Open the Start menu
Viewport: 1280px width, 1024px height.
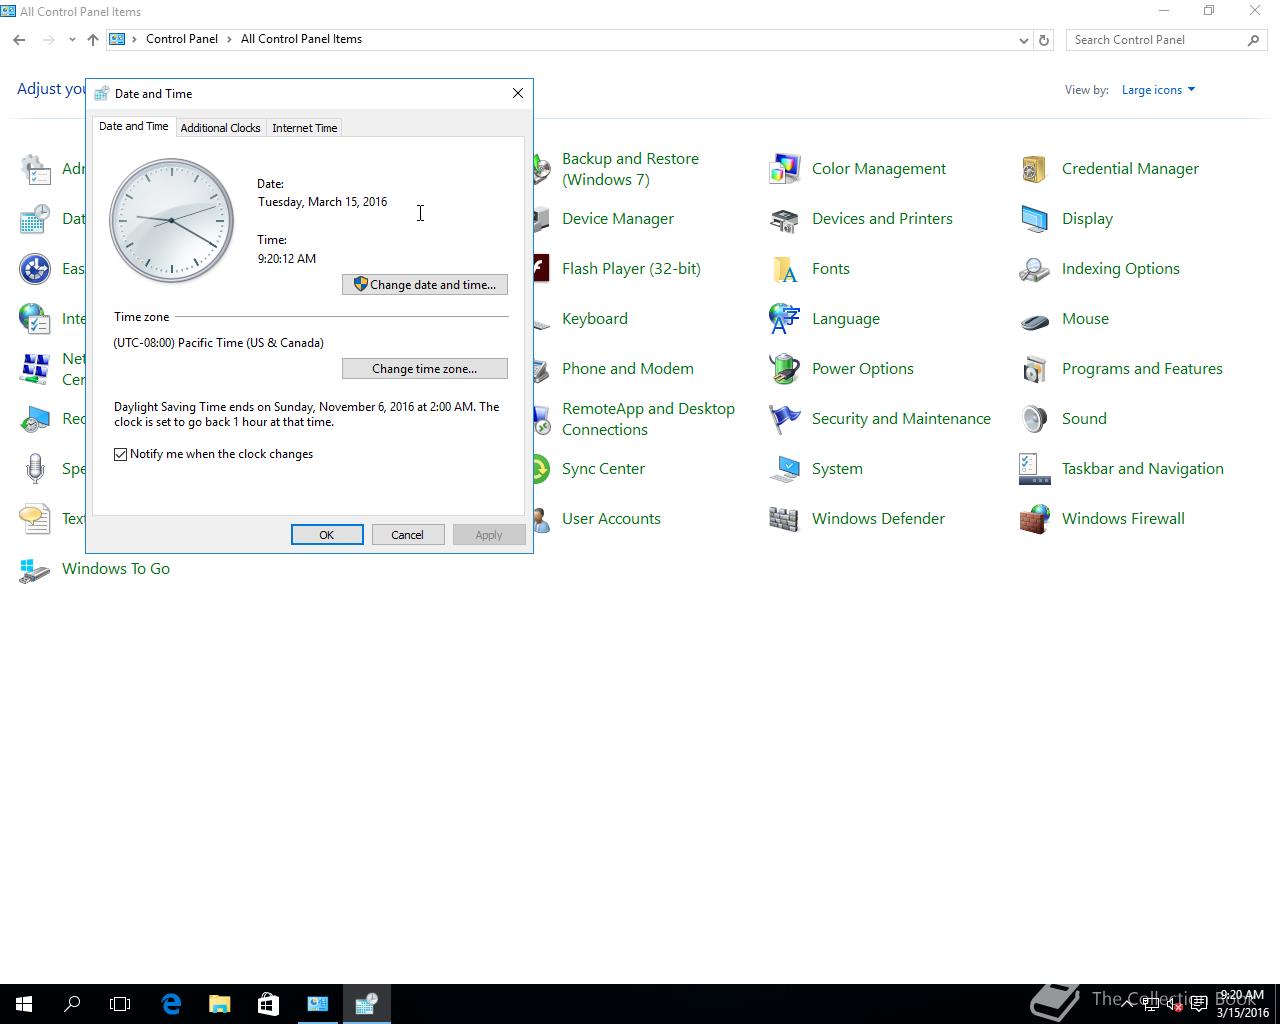tap(24, 1004)
